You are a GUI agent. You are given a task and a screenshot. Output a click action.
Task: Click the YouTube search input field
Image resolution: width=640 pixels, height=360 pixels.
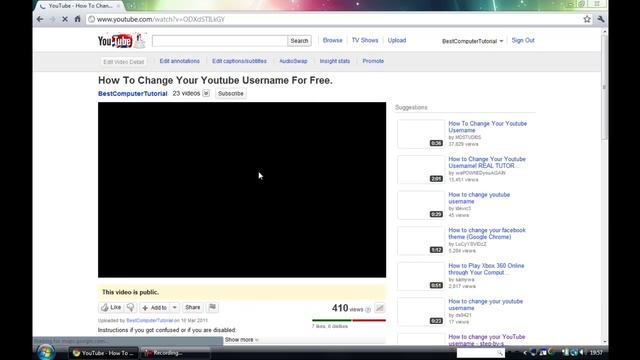pyautogui.click(x=220, y=41)
